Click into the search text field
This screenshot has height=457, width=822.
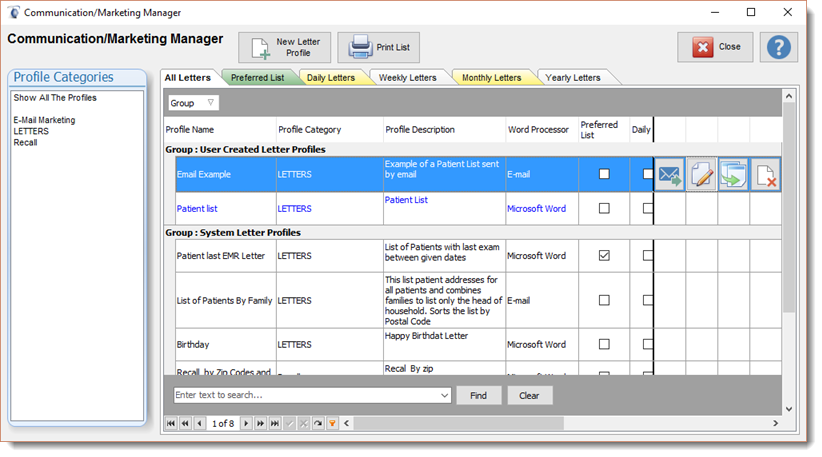tap(305, 396)
